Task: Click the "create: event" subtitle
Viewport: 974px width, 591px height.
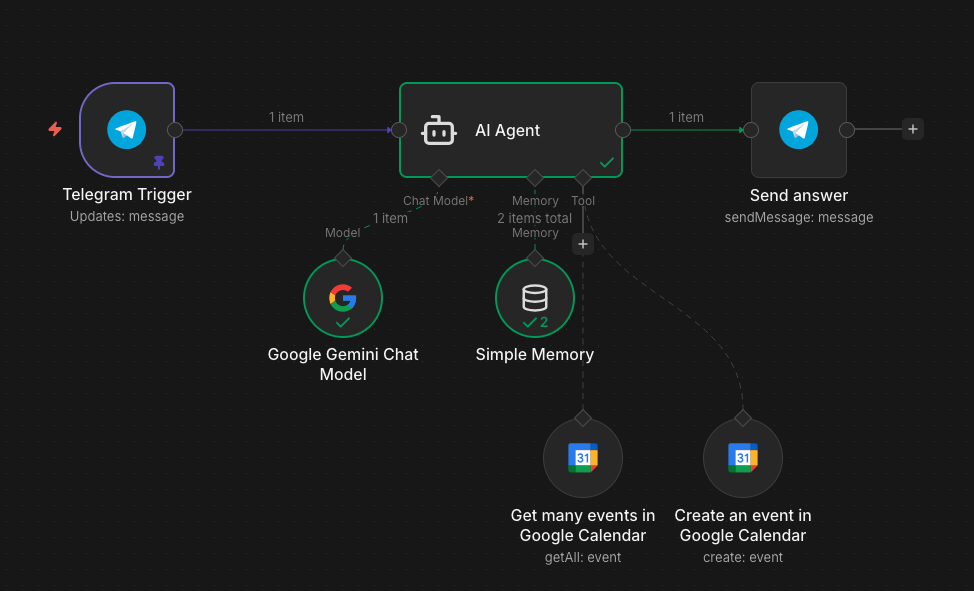Action: coord(743,557)
